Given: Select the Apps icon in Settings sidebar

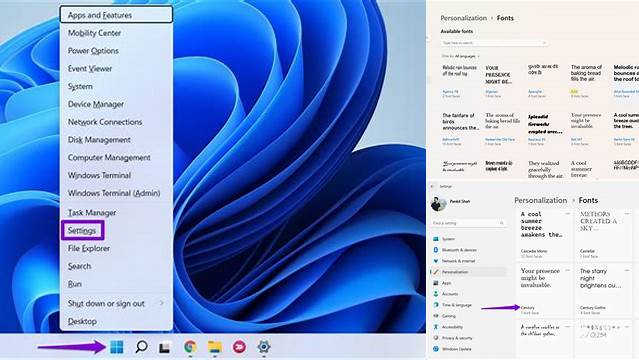Looking at the screenshot, I should tap(436, 283).
